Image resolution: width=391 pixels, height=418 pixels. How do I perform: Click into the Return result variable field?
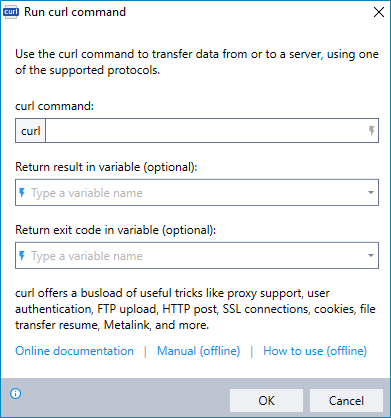tap(197, 192)
